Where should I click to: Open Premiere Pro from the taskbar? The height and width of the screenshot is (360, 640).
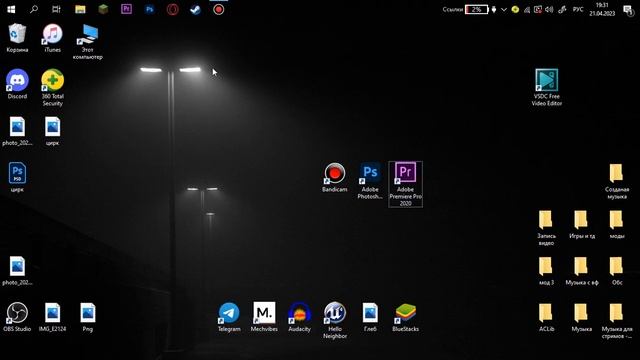[127, 9]
